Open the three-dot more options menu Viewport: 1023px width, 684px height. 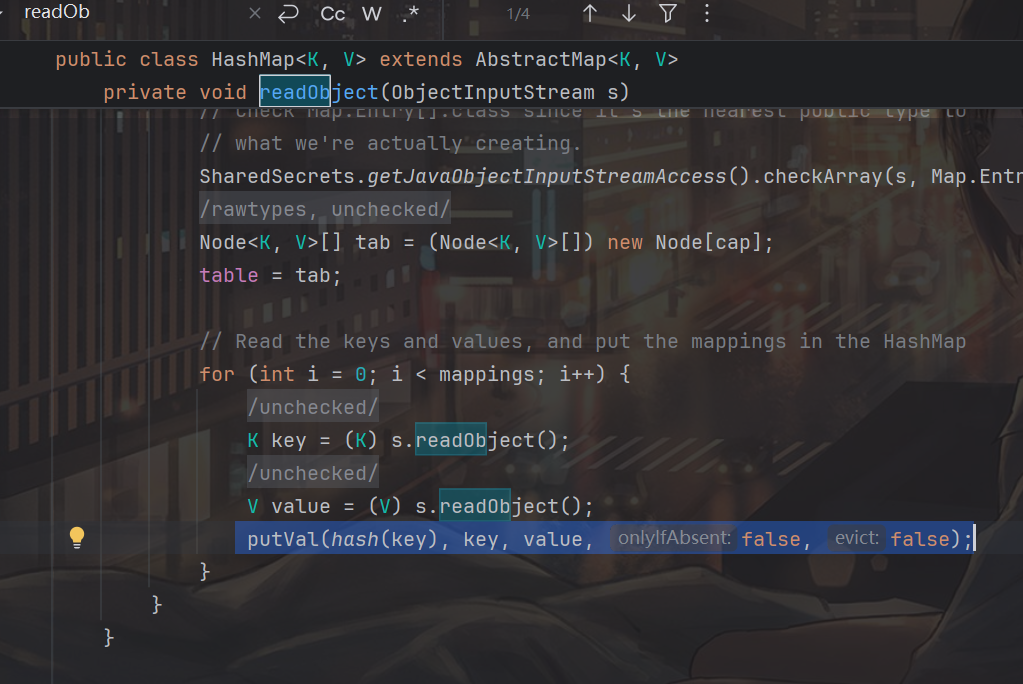707,14
